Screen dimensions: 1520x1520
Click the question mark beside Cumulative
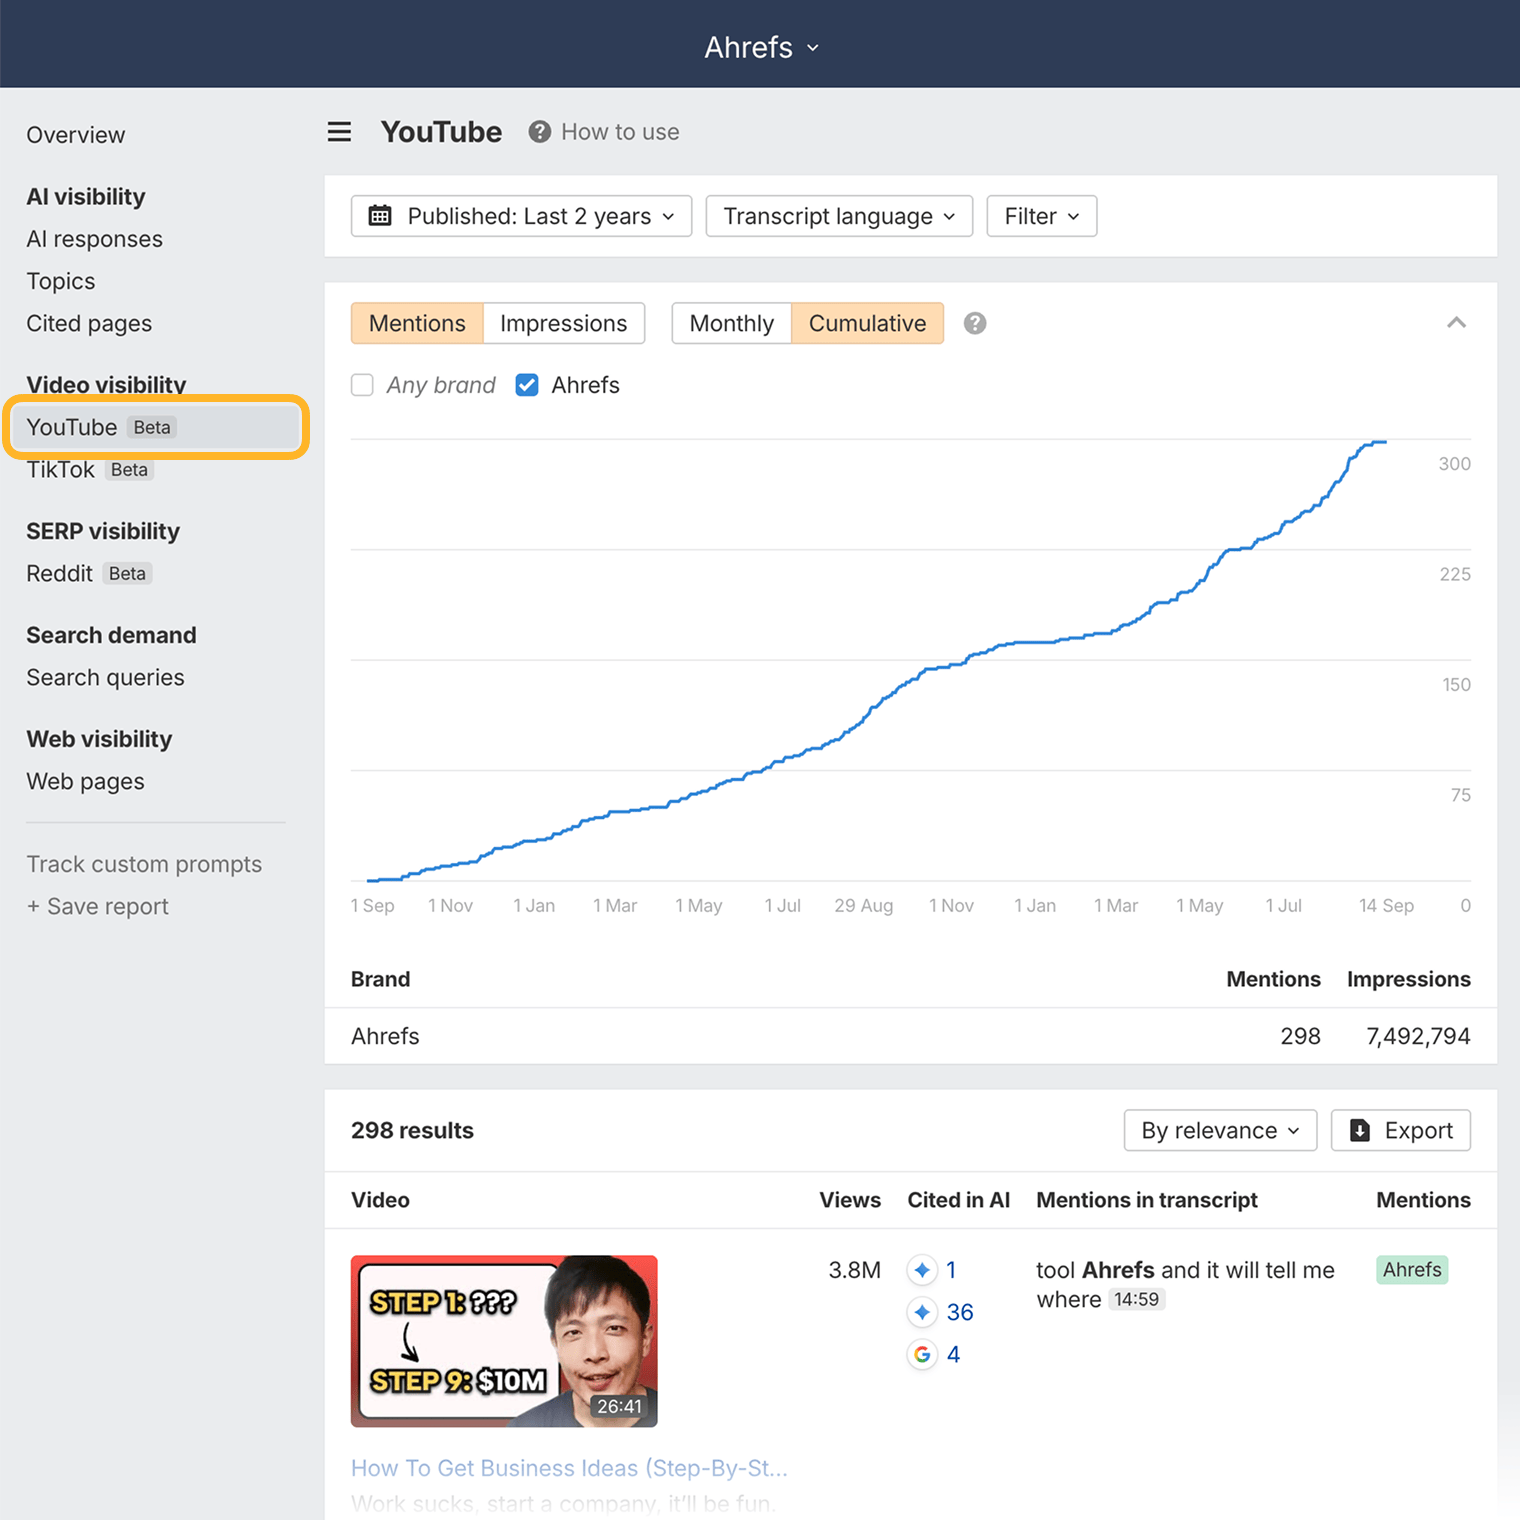pyautogui.click(x=975, y=323)
